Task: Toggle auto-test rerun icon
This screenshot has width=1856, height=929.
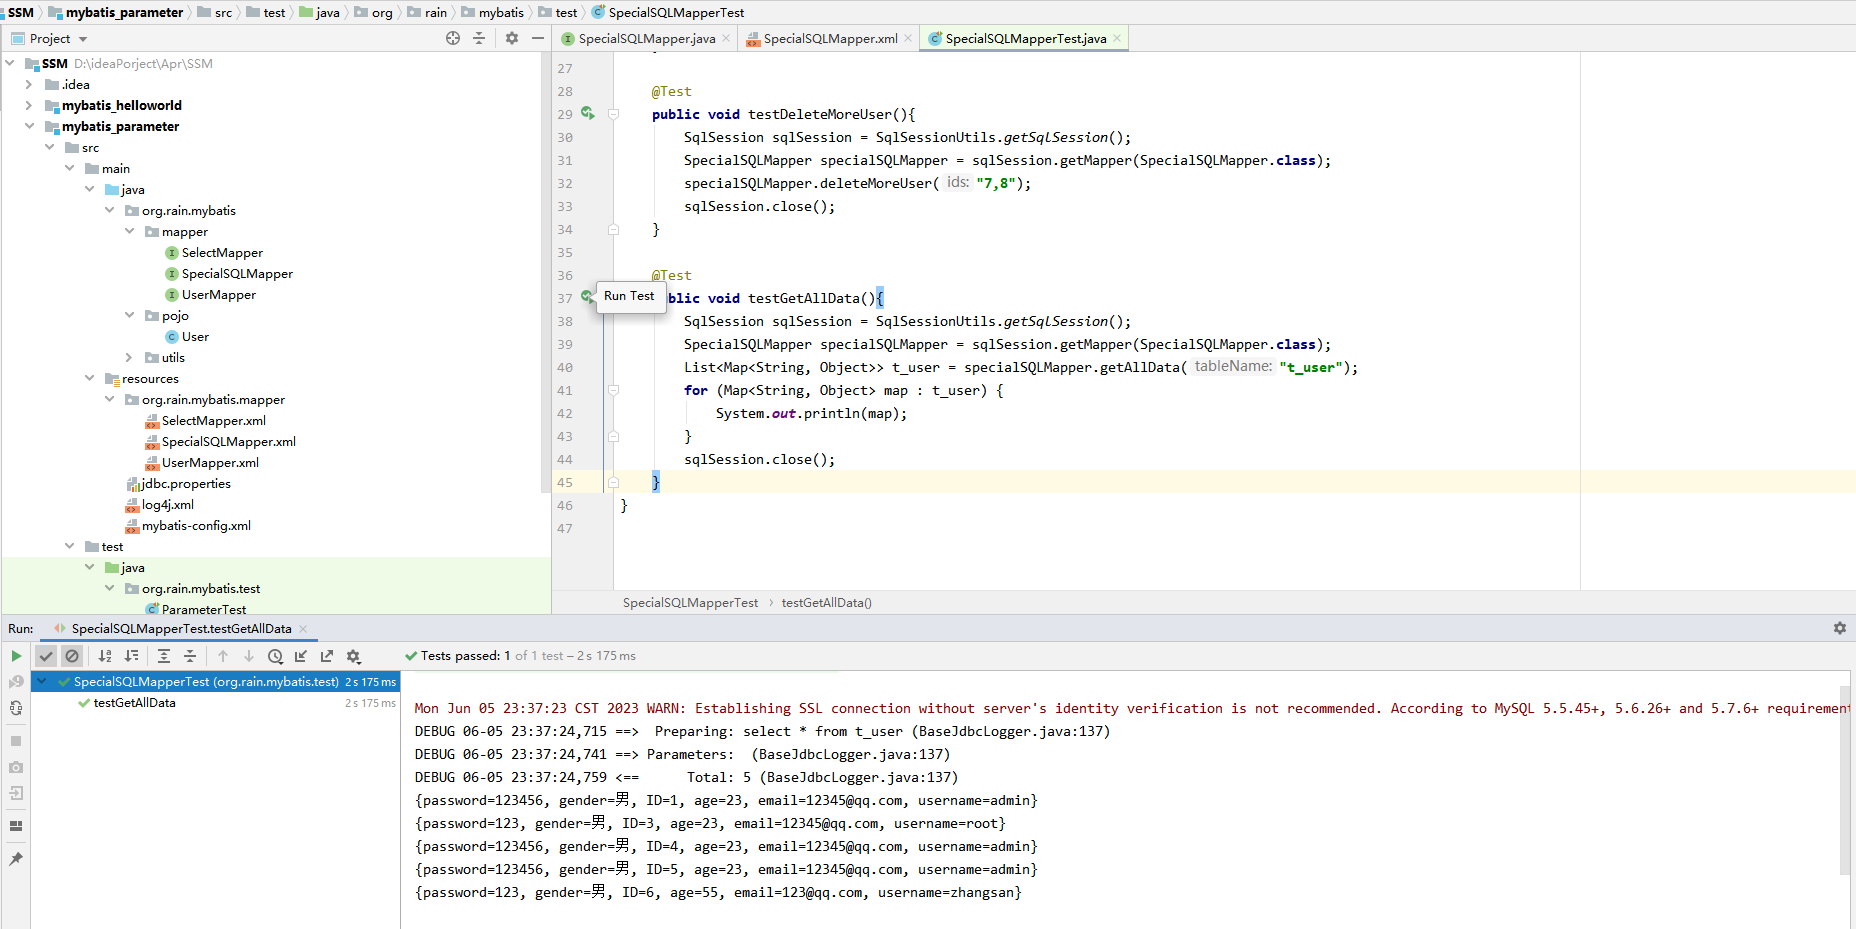Action: (x=16, y=708)
